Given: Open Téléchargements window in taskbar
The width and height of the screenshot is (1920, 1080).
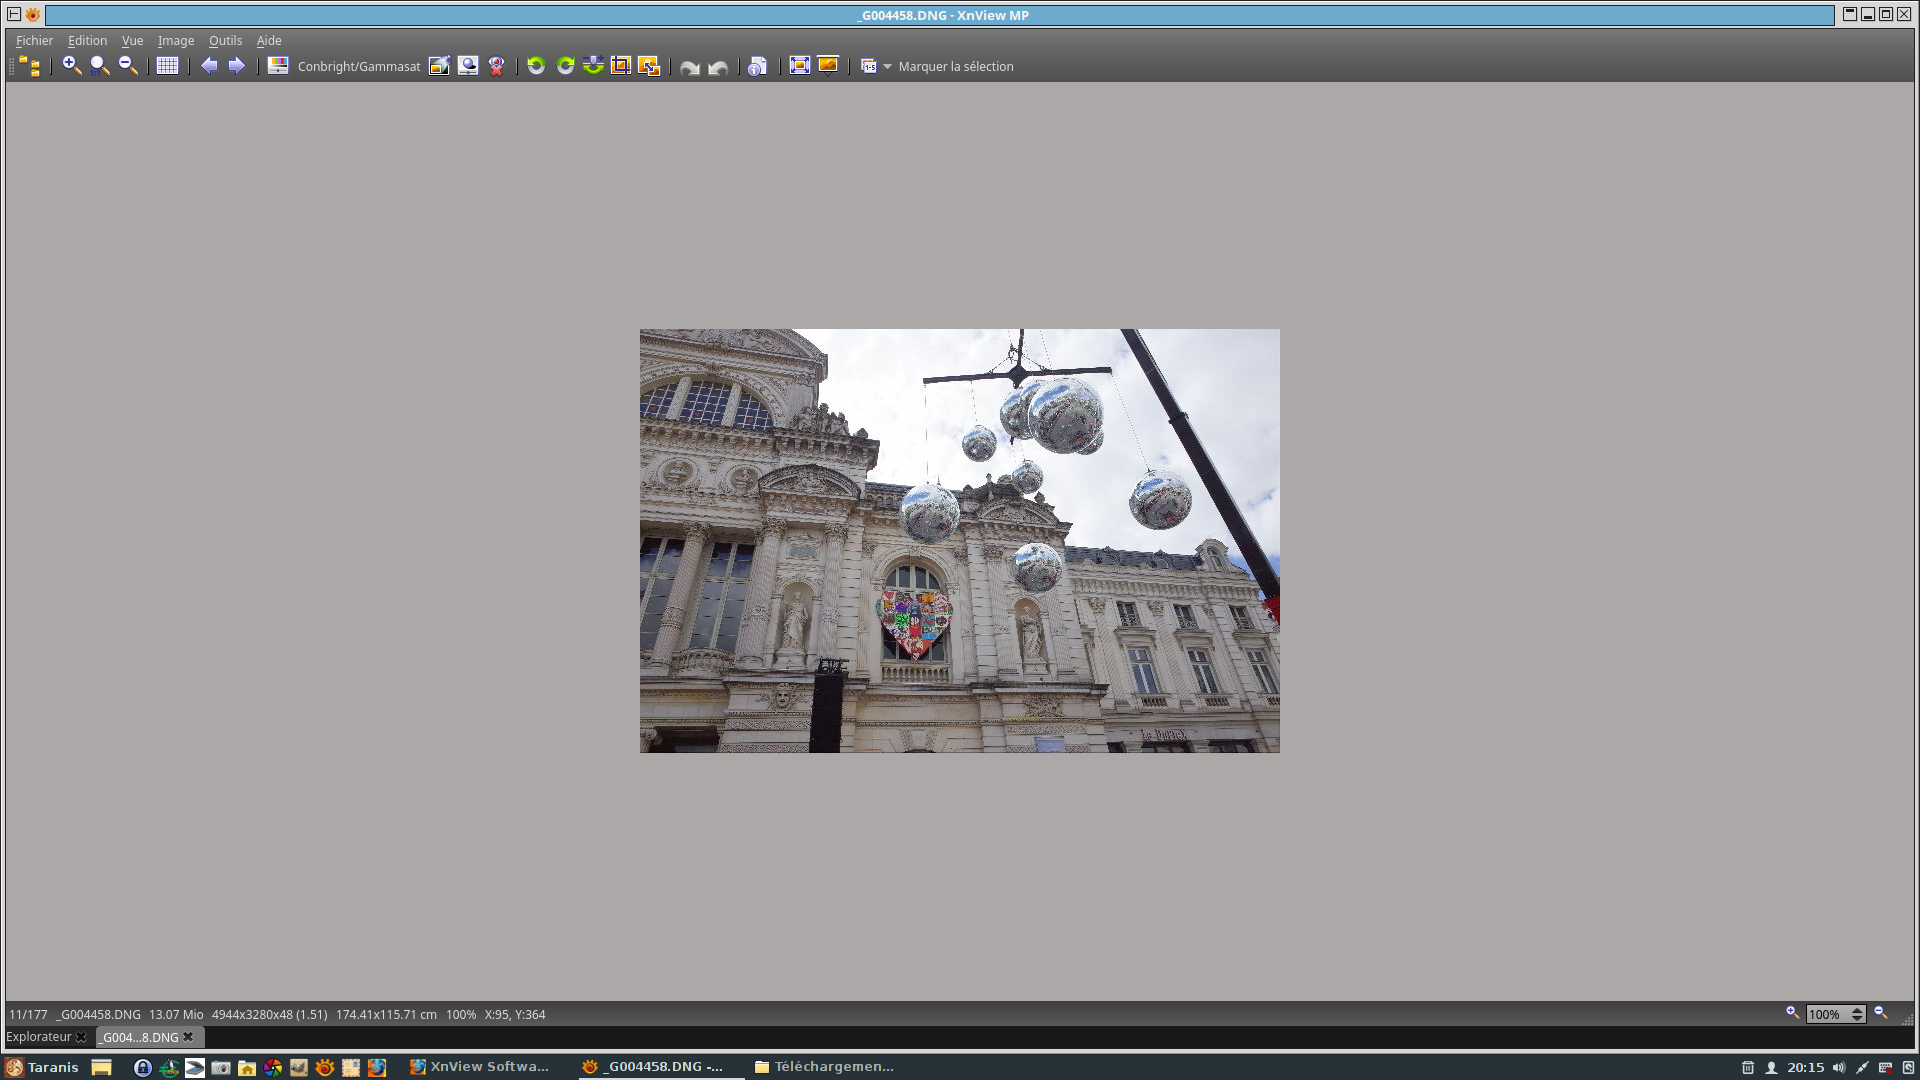Looking at the screenshot, I should click(824, 1067).
